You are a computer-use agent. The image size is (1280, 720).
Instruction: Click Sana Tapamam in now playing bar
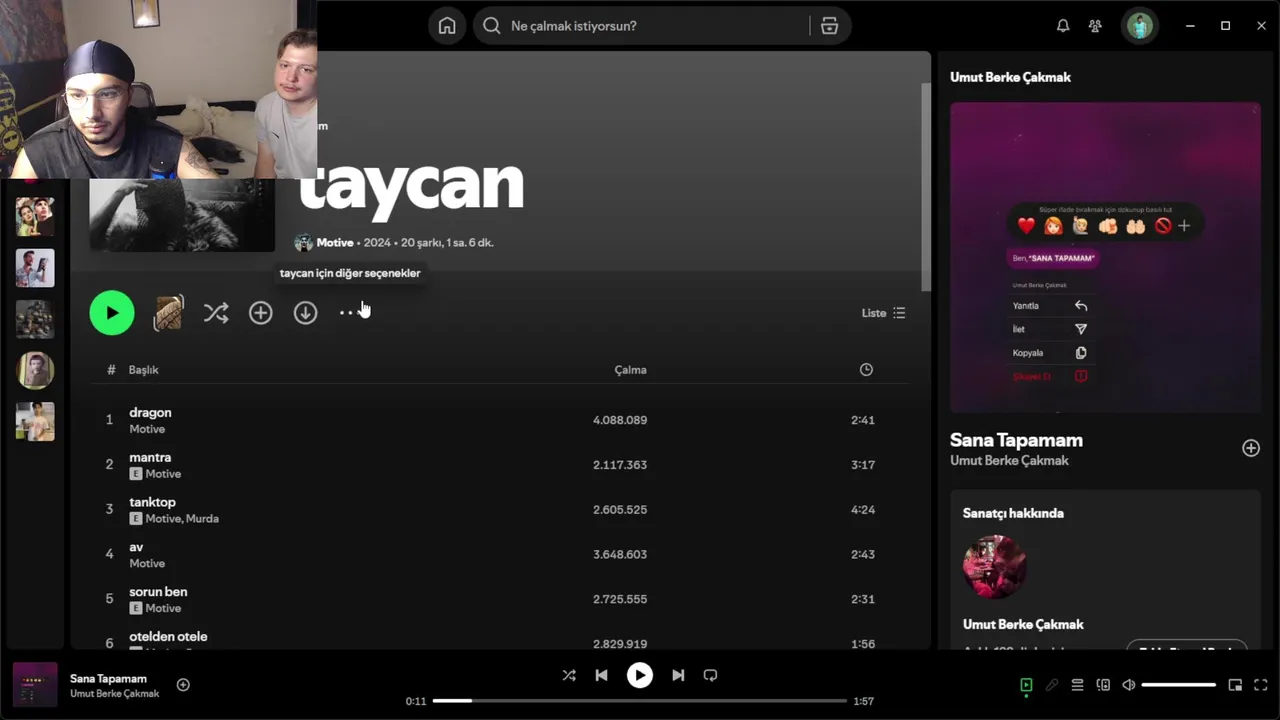[108, 679]
